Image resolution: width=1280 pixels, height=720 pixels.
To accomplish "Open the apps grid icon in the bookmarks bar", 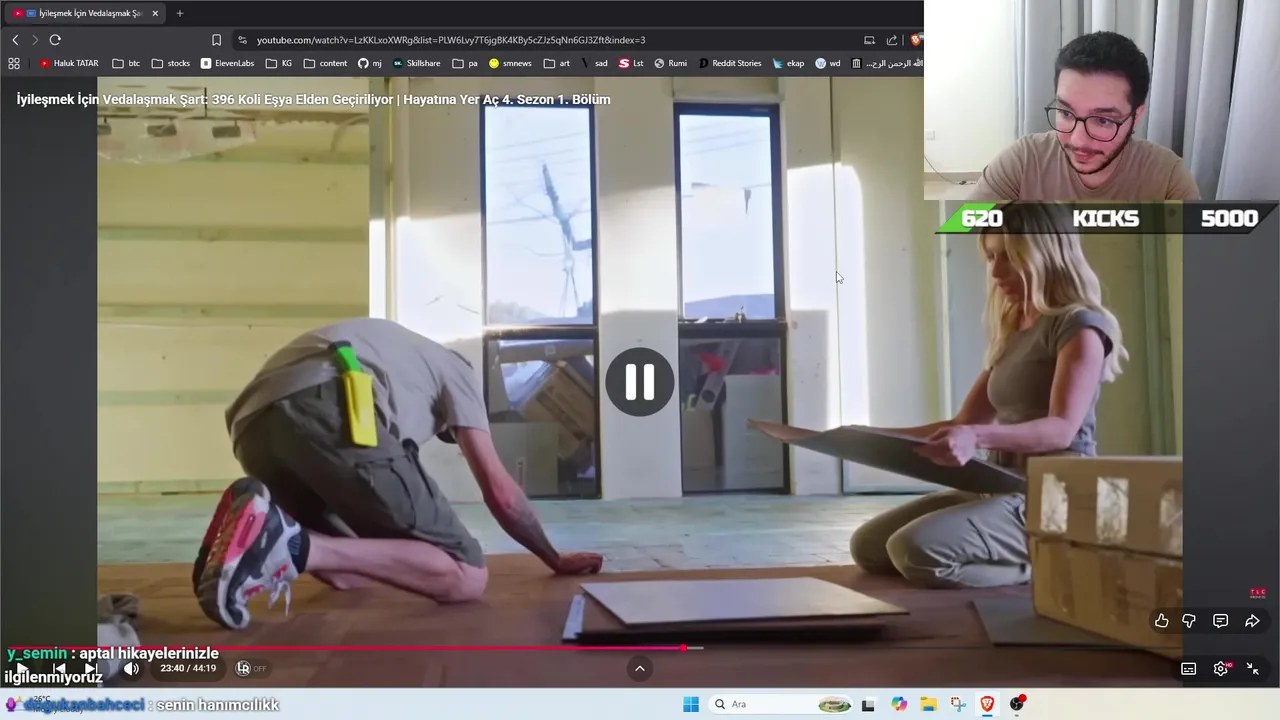I will coord(14,63).
